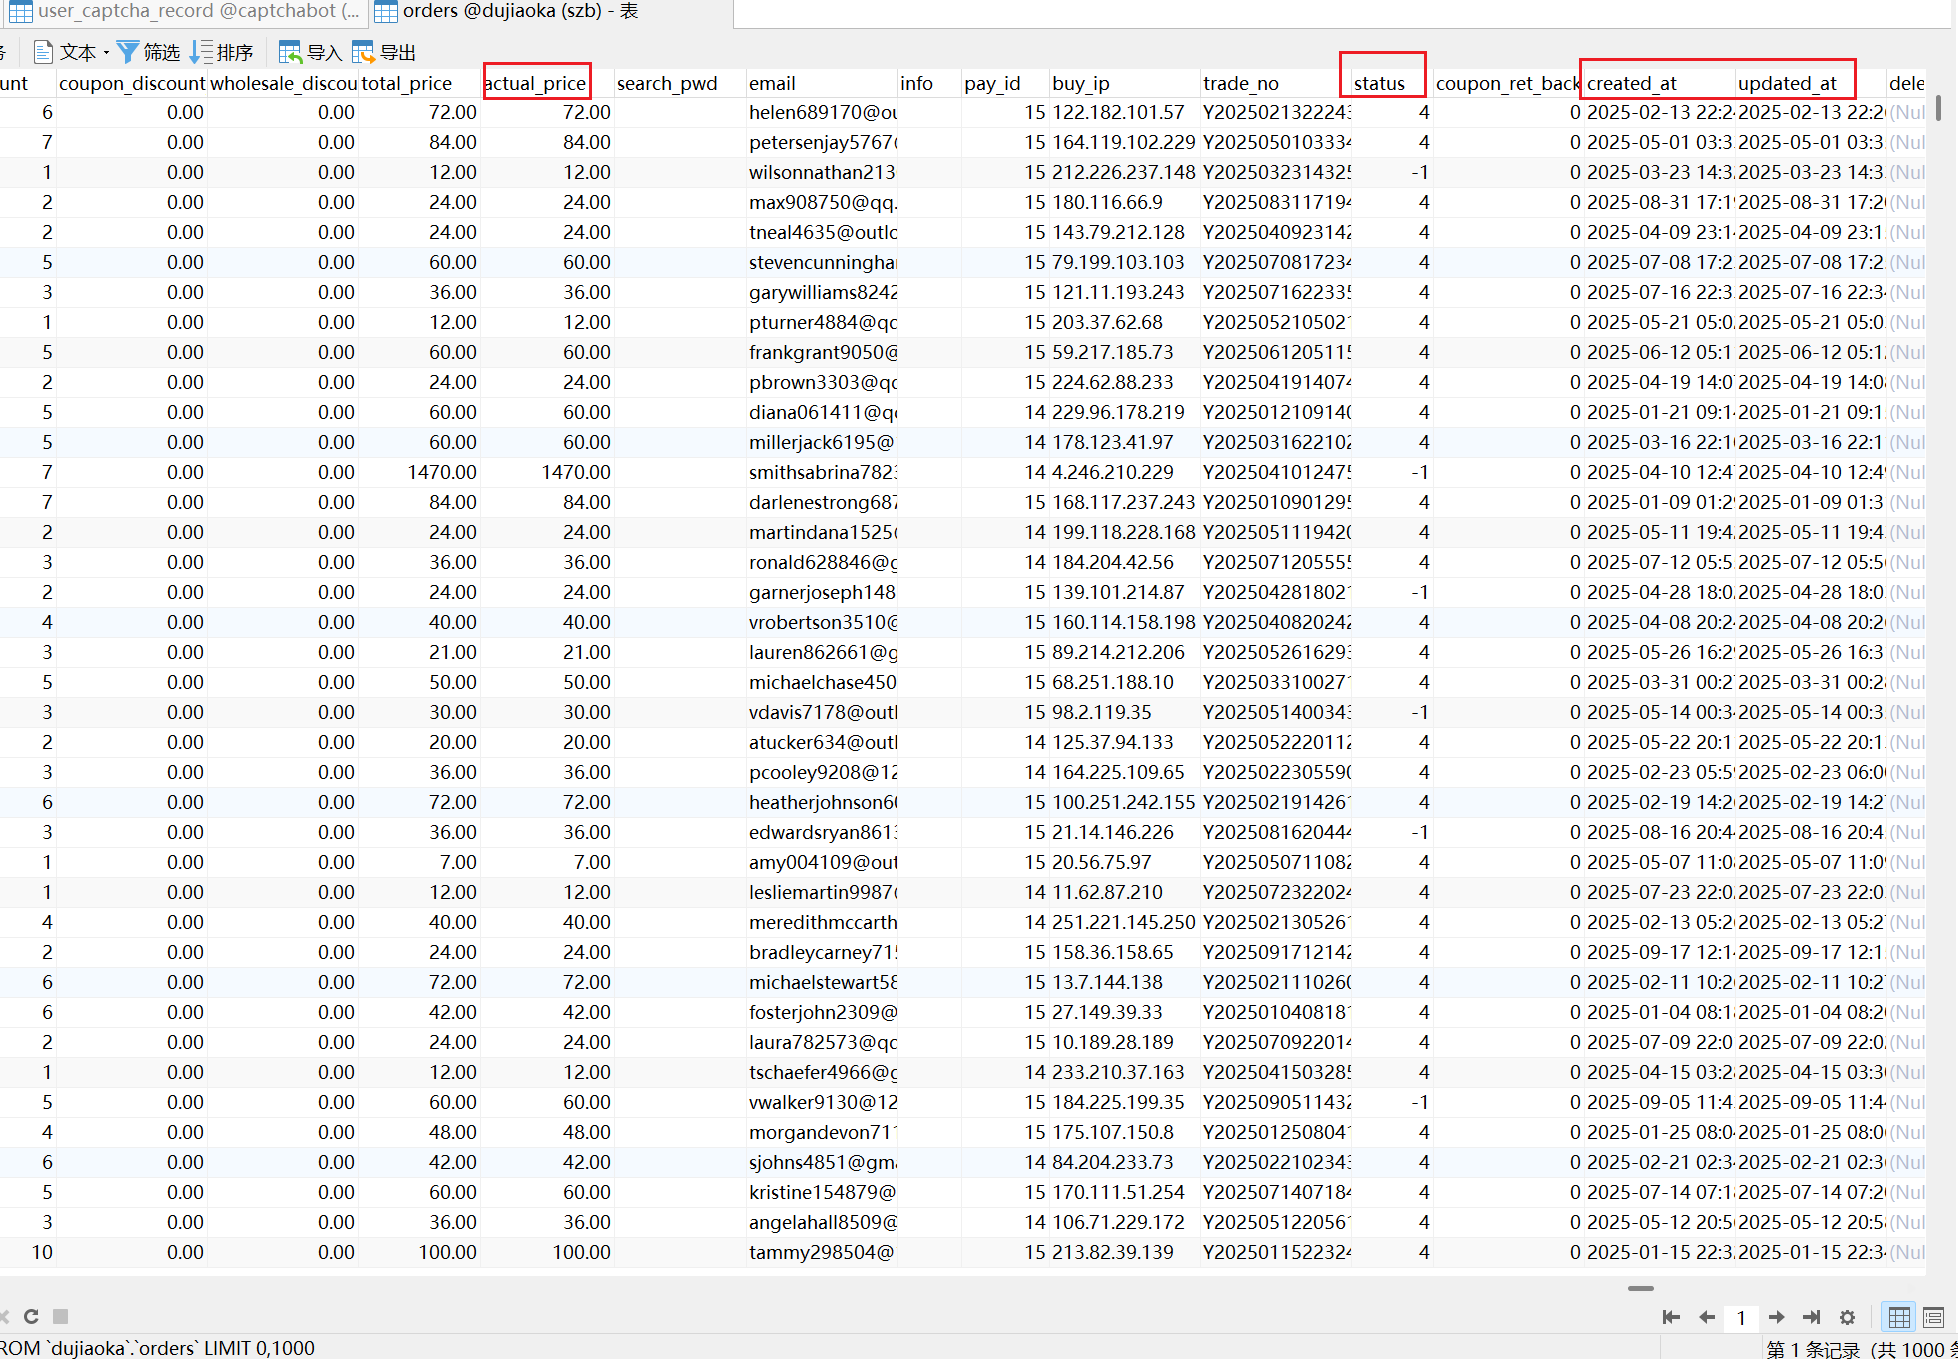
Task: Jump to first page arrow
Action: (x=1671, y=1317)
